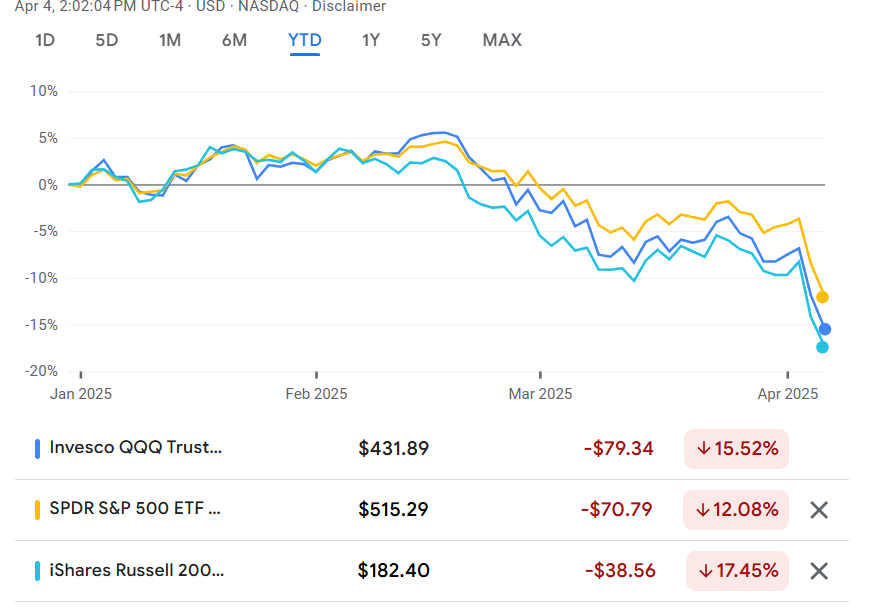
Task: Click the $515.29 price value
Action: tap(394, 510)
